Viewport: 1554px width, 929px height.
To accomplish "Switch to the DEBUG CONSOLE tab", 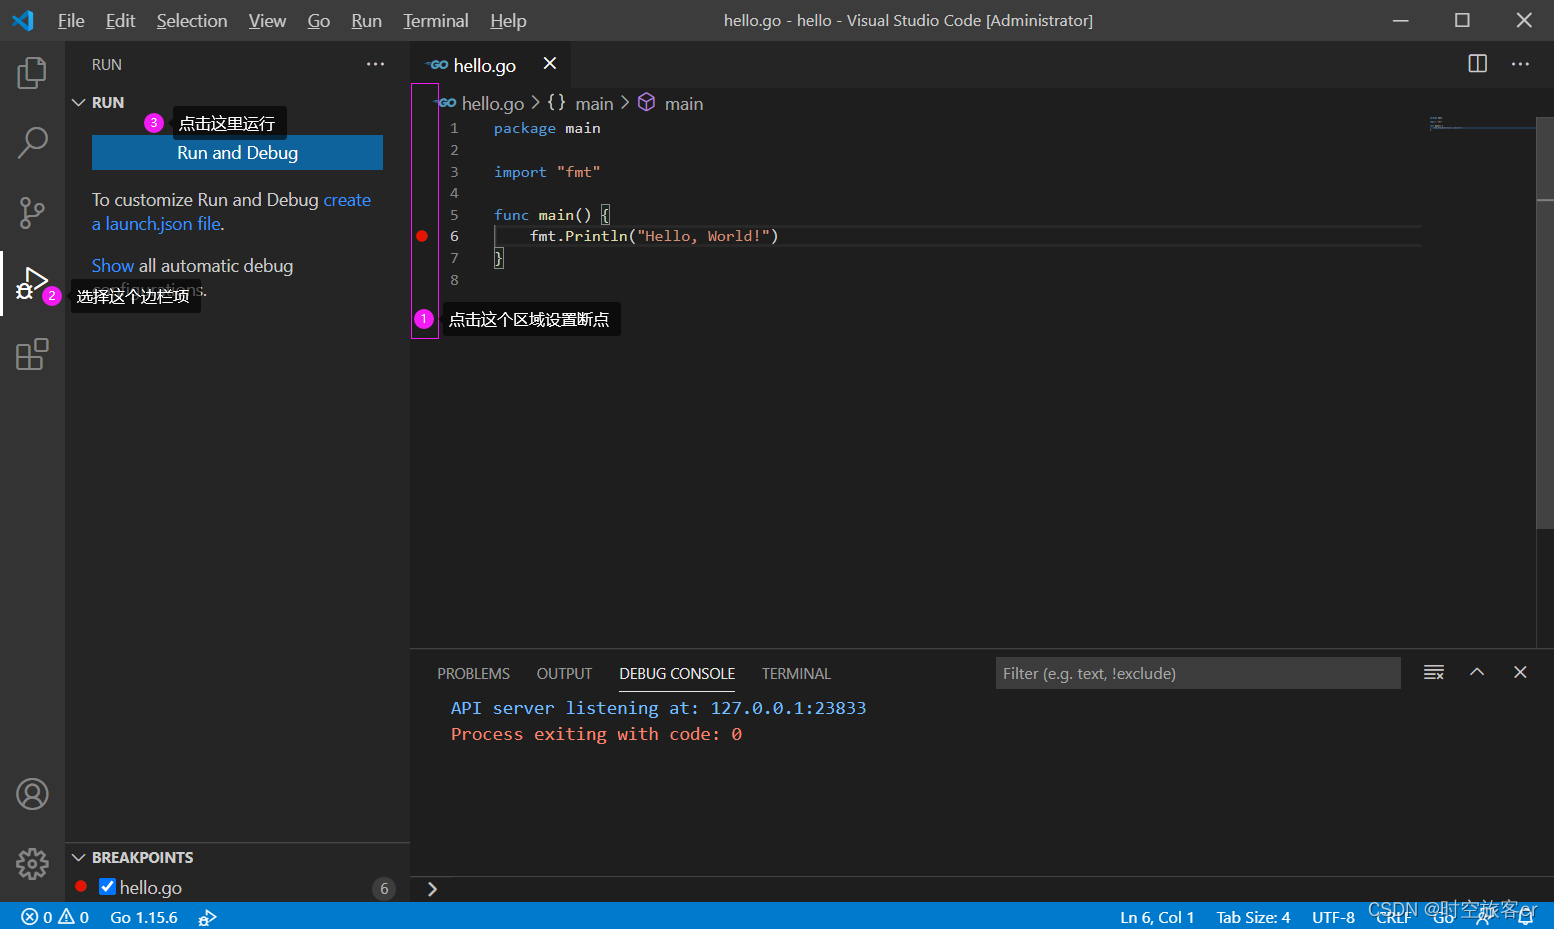I will tap(677, 674).
